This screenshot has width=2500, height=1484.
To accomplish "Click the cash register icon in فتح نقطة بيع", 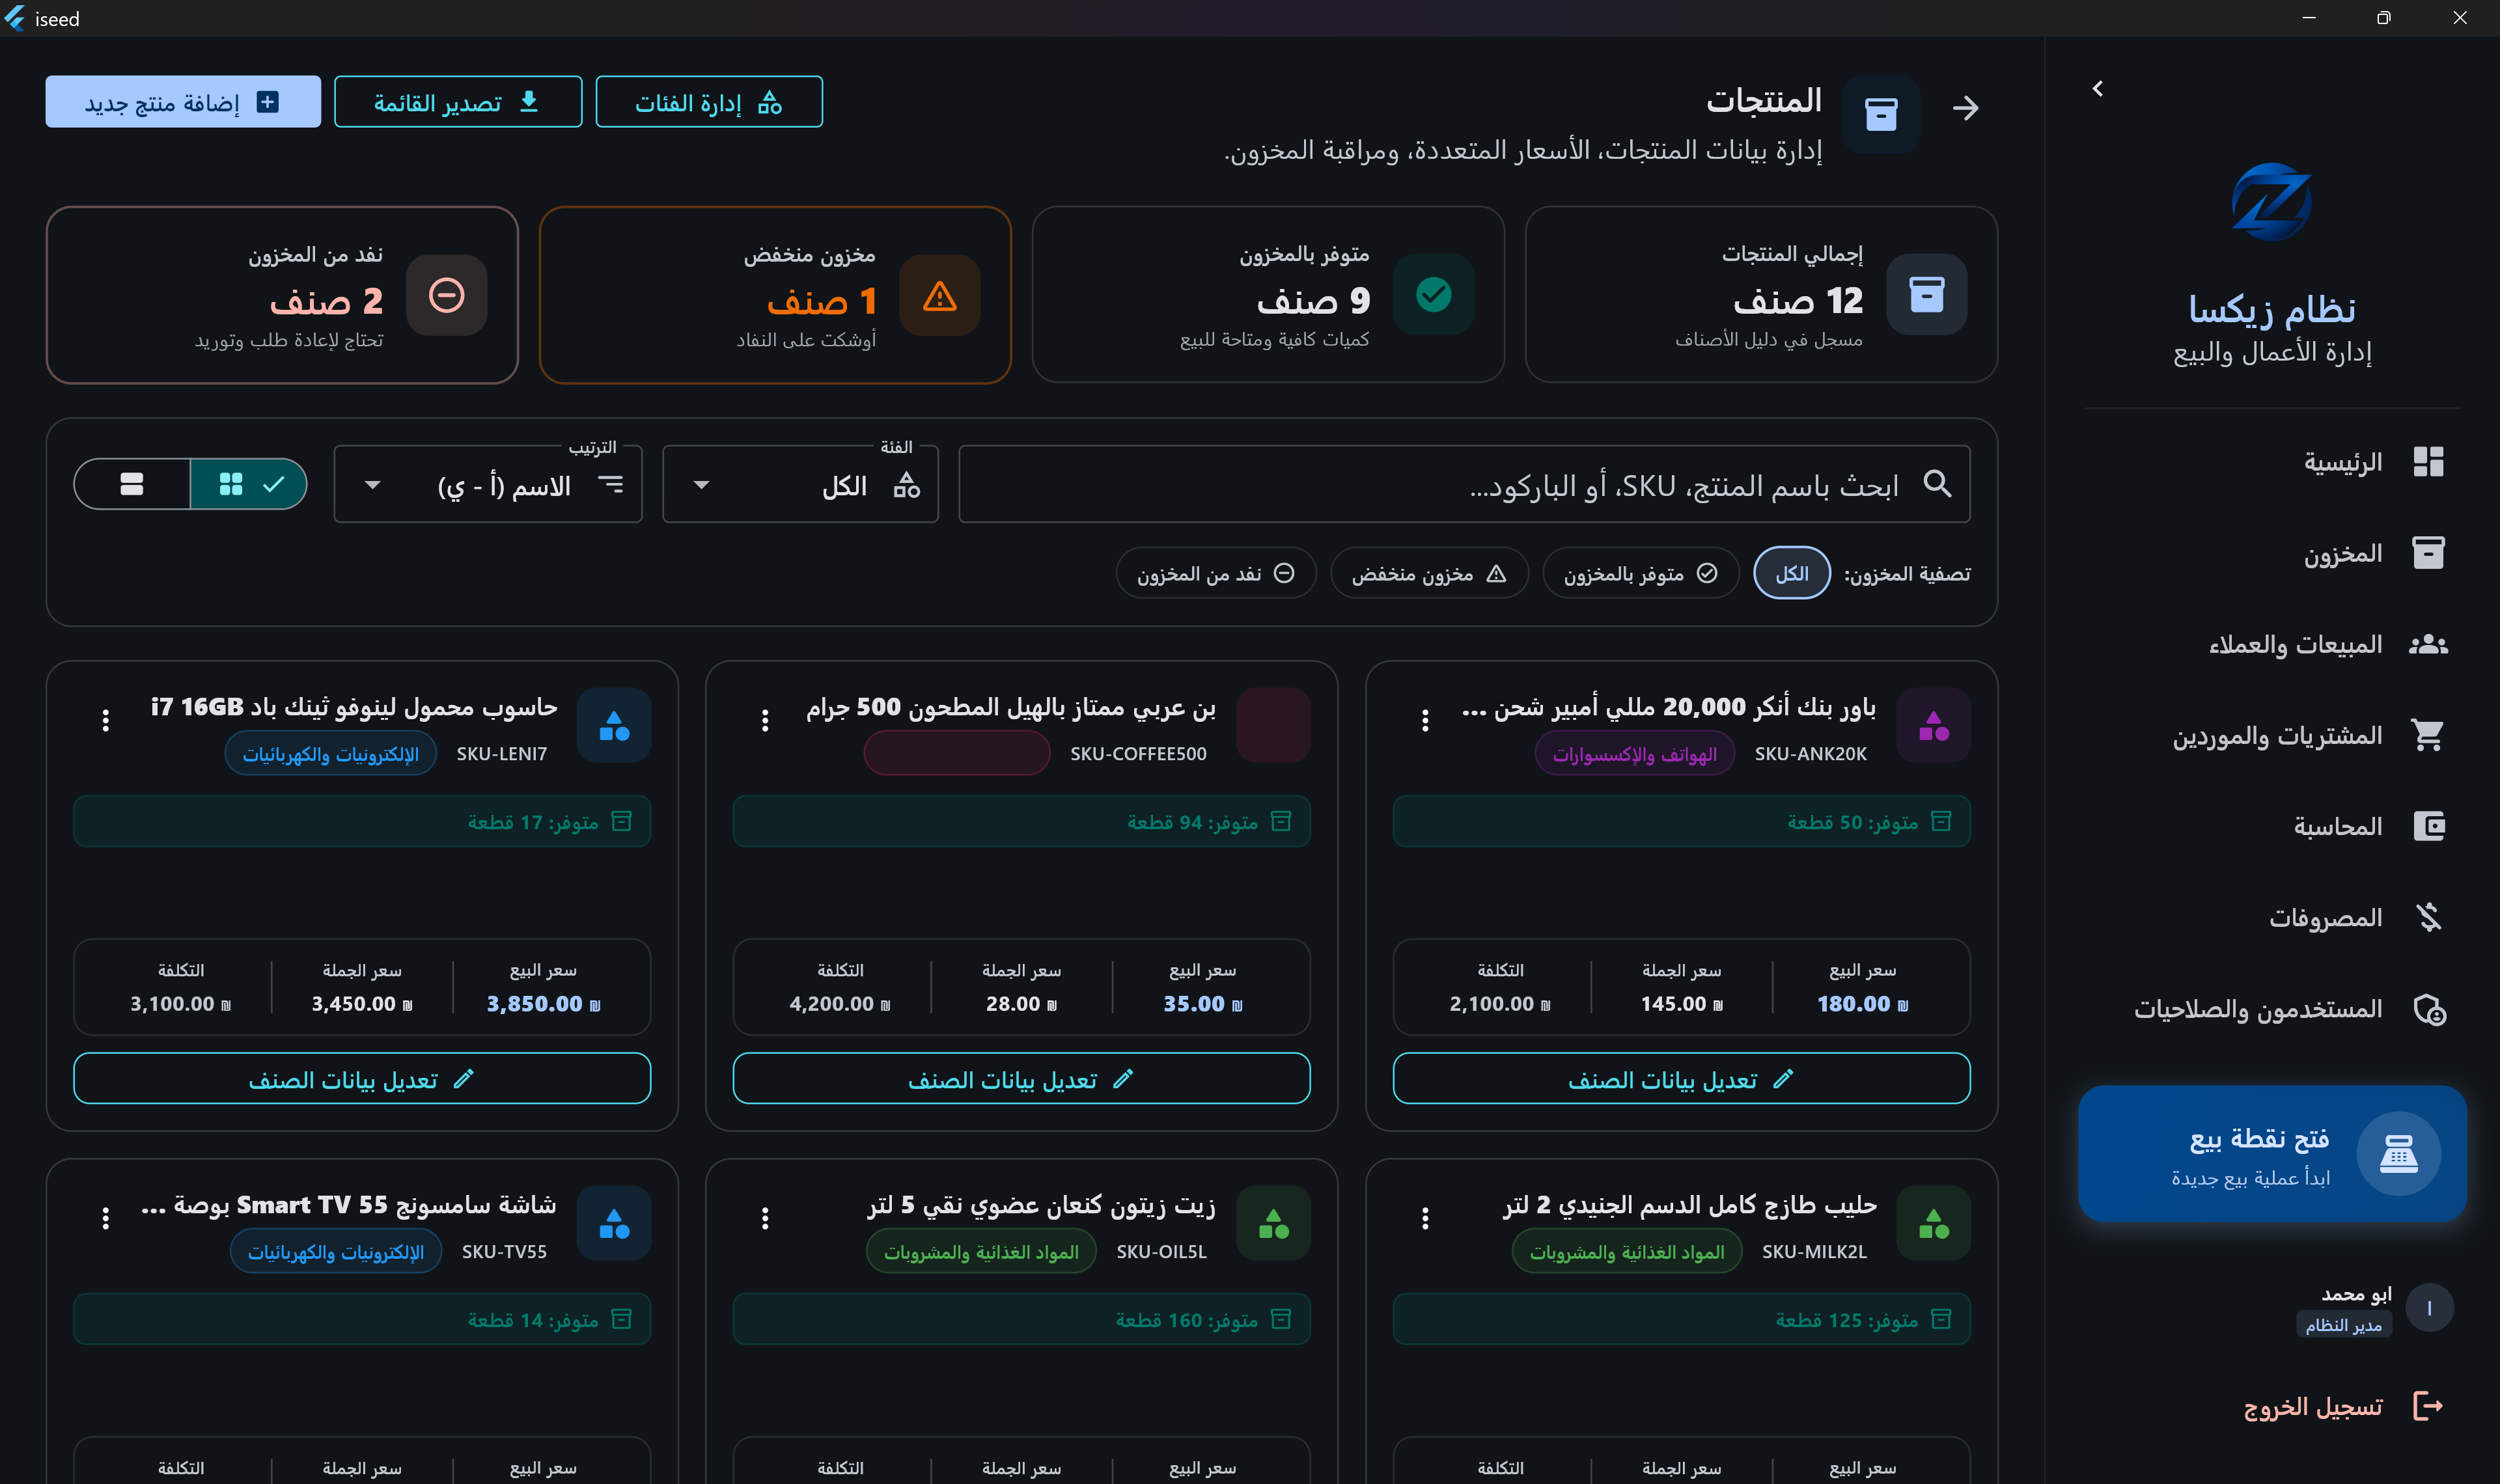I will pos(2398,1154).
